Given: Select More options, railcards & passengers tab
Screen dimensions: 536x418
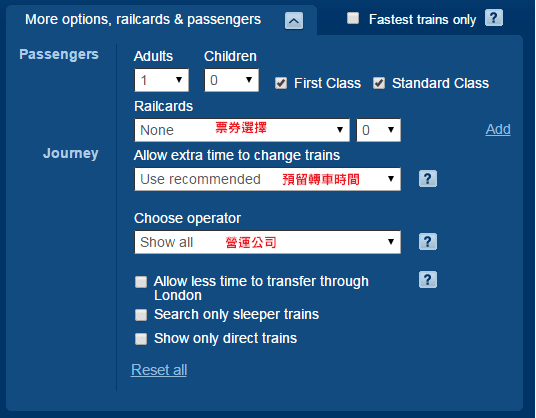Looking at the screenshot, I should (143, 19).
